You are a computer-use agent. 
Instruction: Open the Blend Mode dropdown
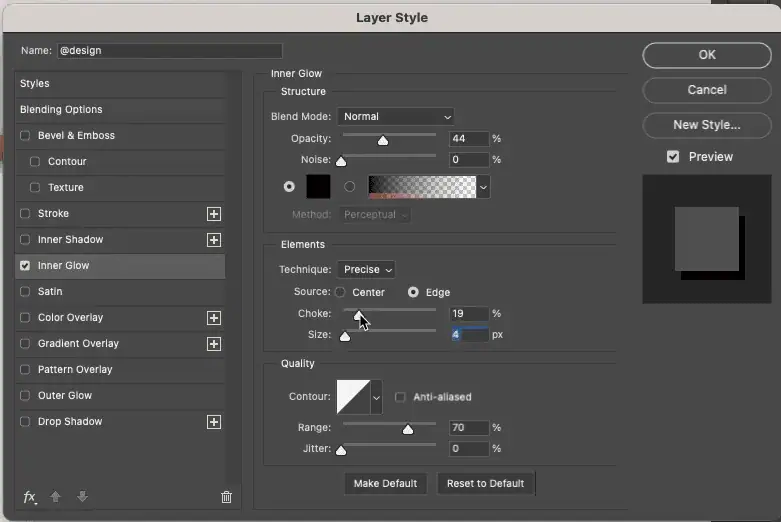(x=395, y=117)
